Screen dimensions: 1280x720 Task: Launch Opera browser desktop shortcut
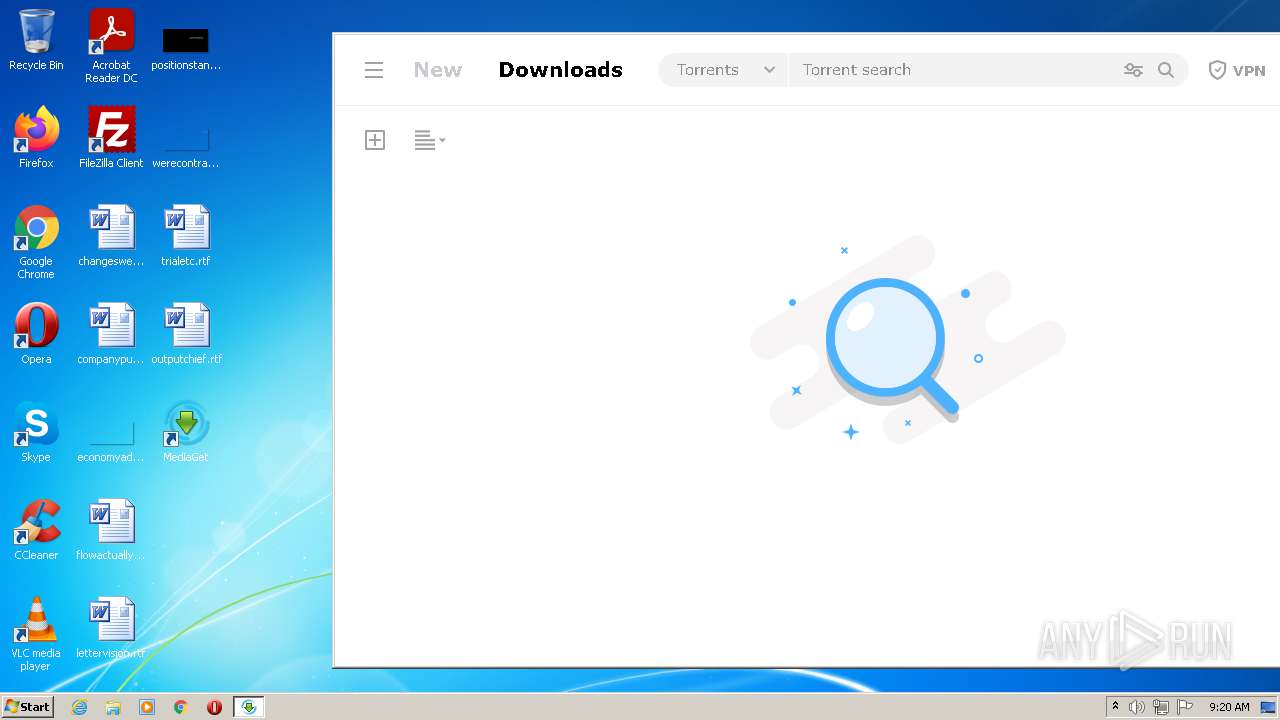36,334
